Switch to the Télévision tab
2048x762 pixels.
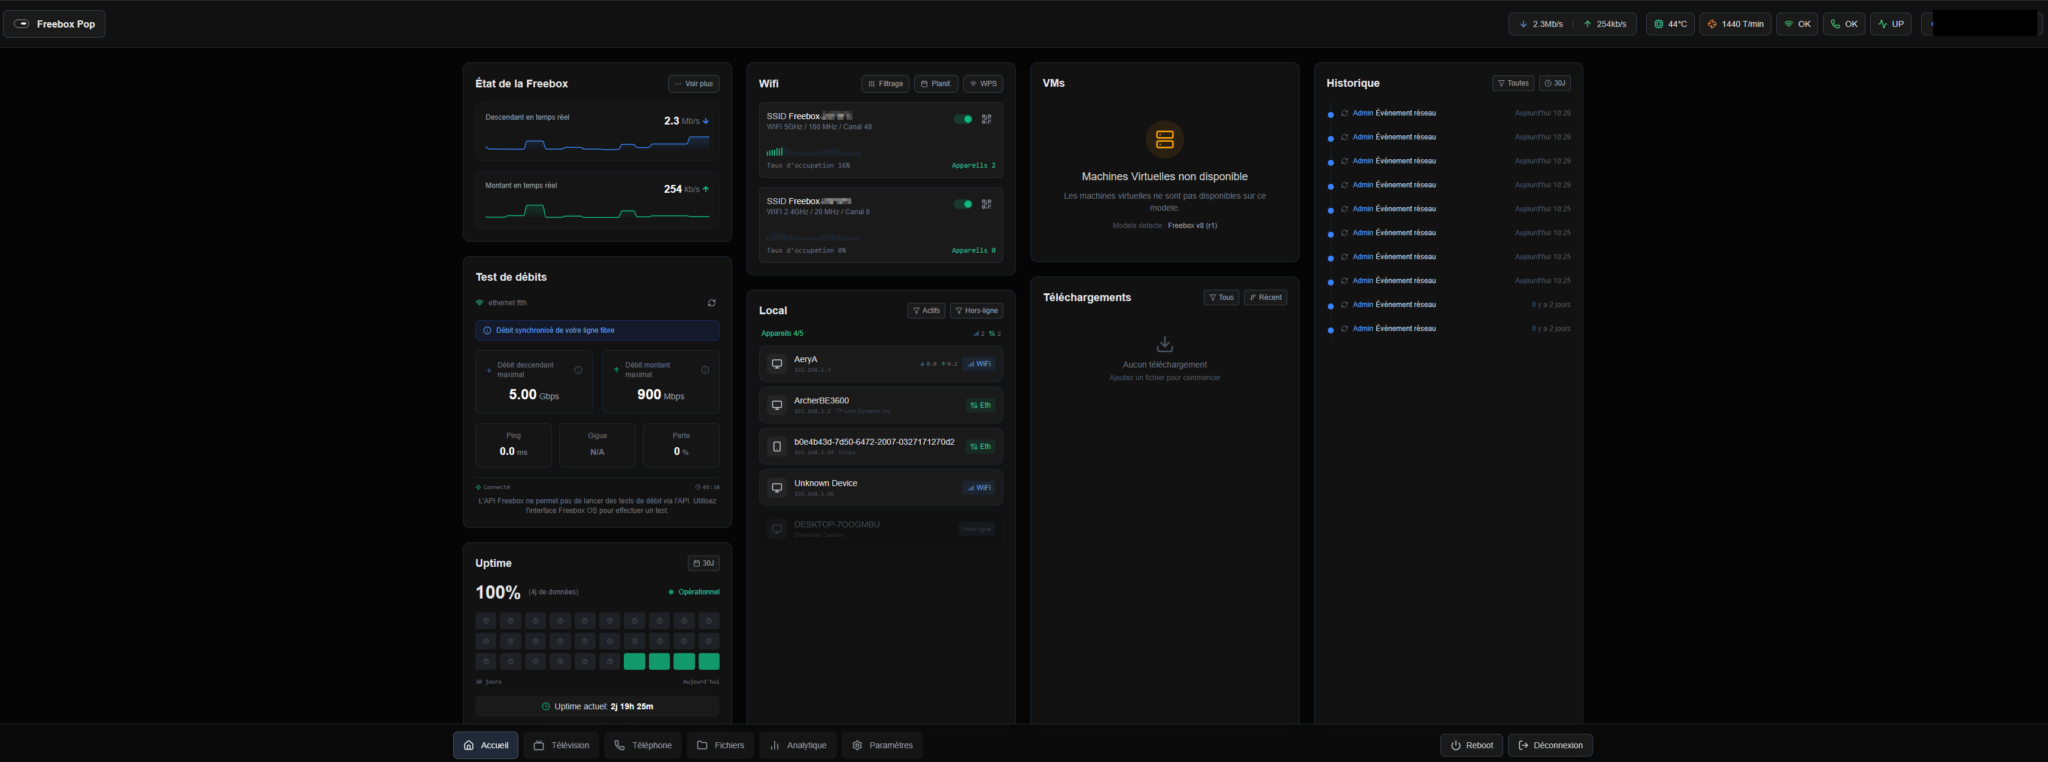(x=561, y=745)
